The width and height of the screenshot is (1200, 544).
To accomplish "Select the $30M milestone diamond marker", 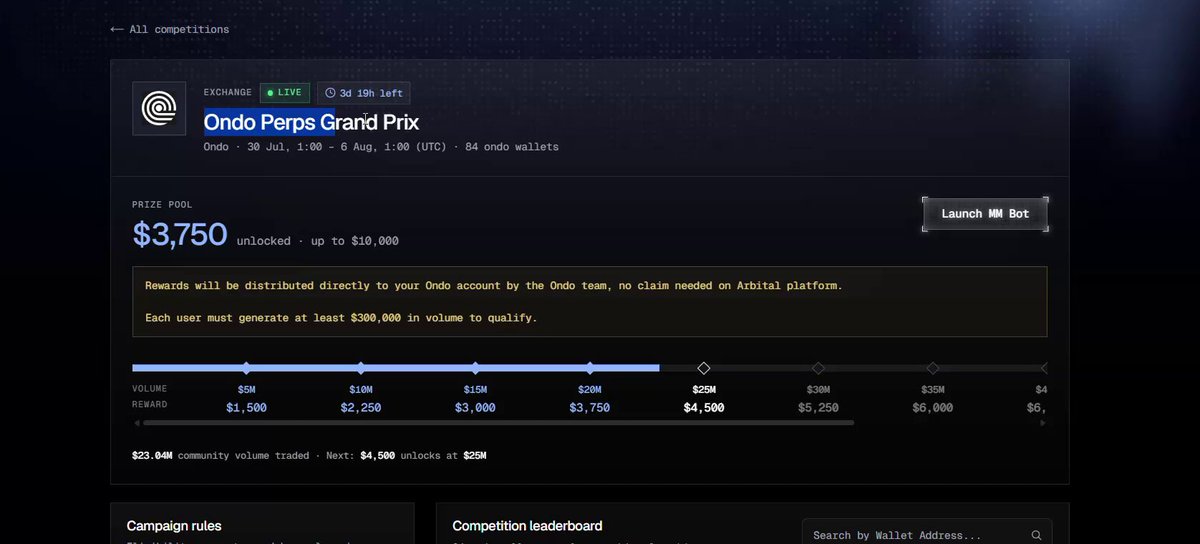I will tap(818, 368).
